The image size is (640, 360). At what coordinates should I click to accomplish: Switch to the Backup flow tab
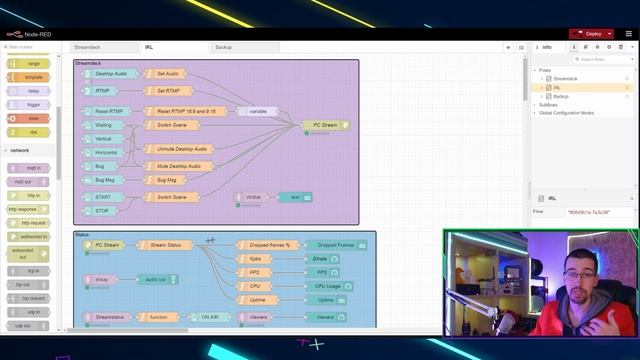245,47
